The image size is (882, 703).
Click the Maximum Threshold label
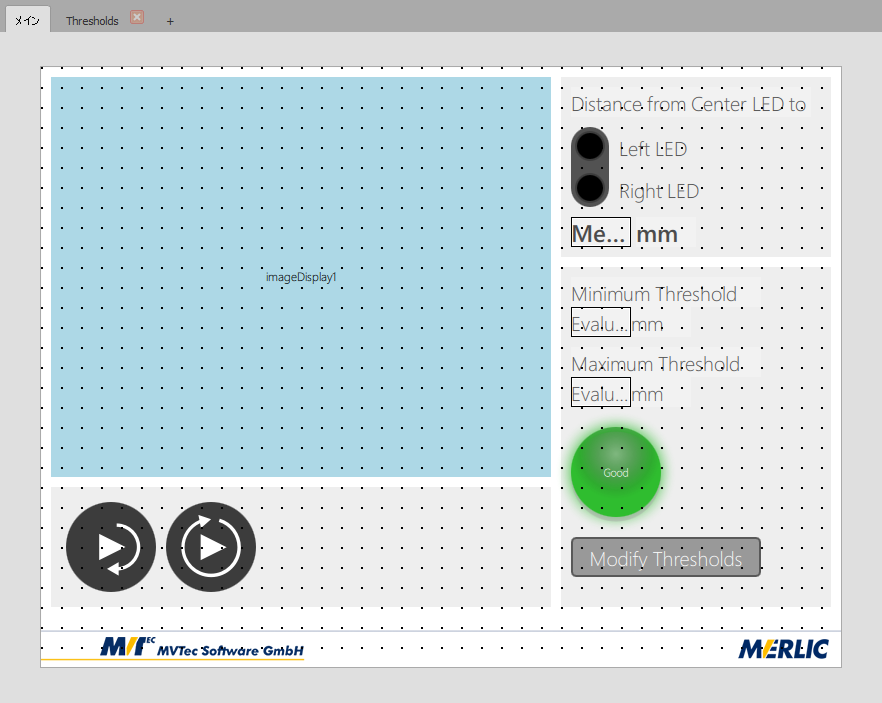pyautogui.click(x=656, y=364)
